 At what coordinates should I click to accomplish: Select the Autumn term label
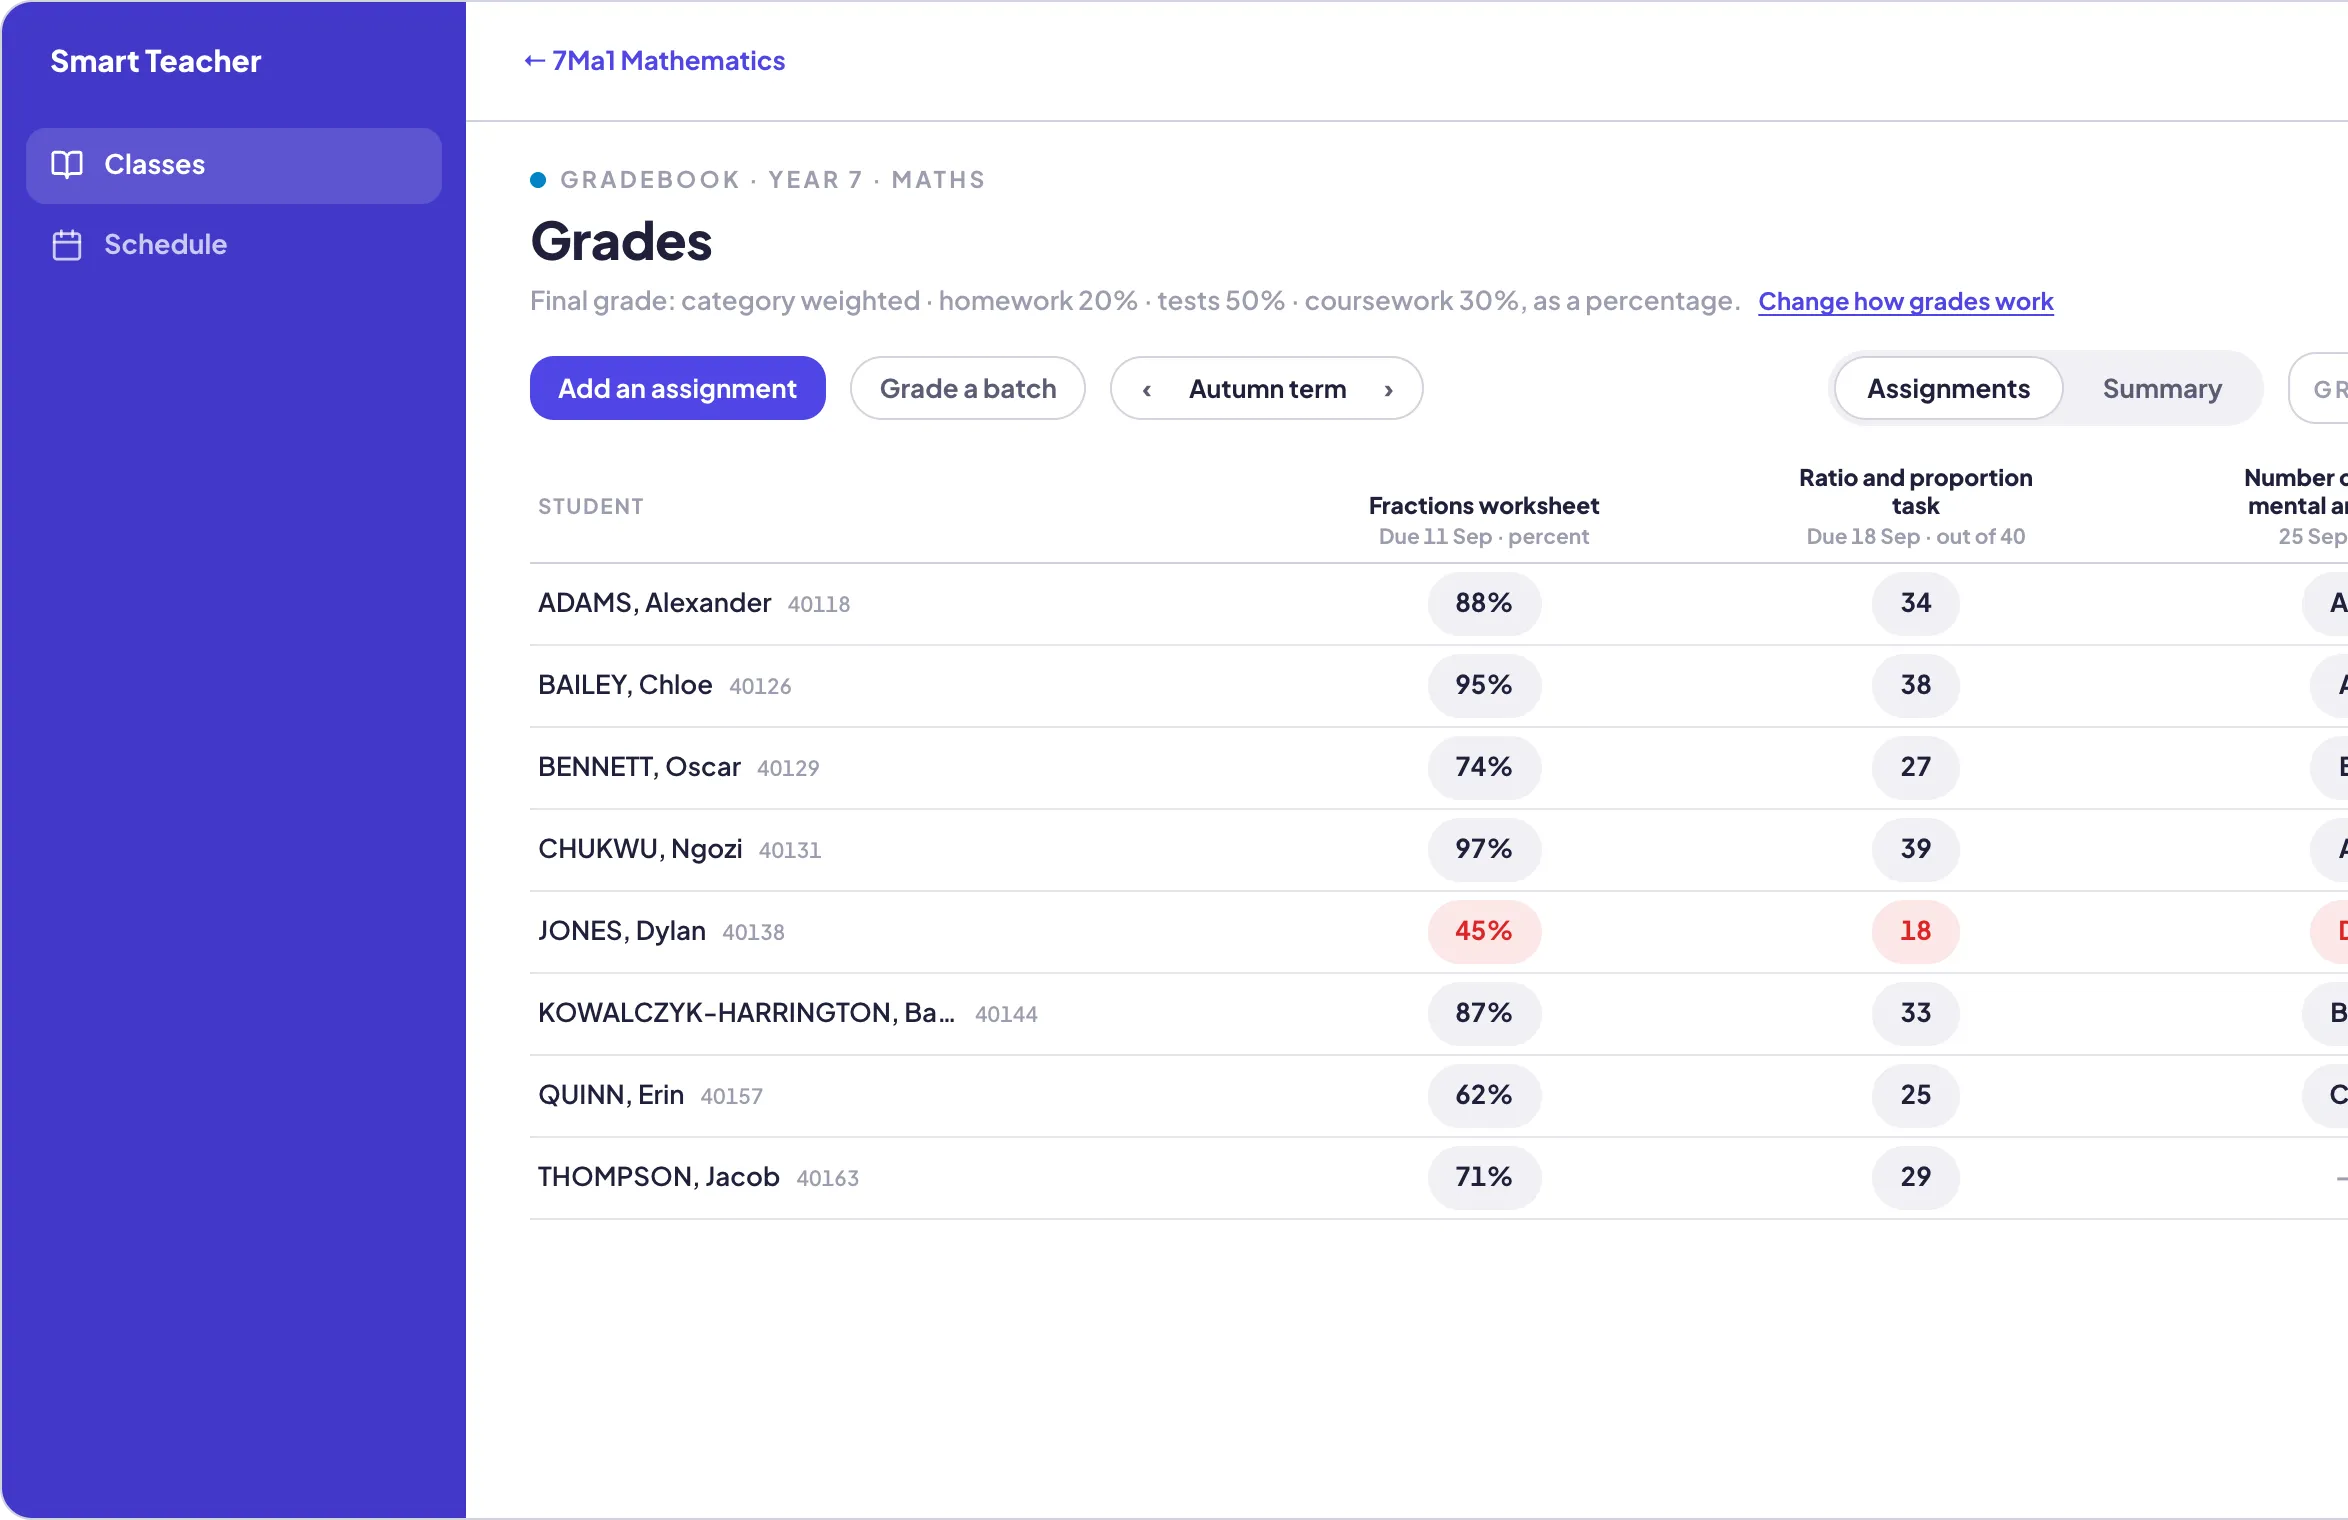[x=1267, y=389]
